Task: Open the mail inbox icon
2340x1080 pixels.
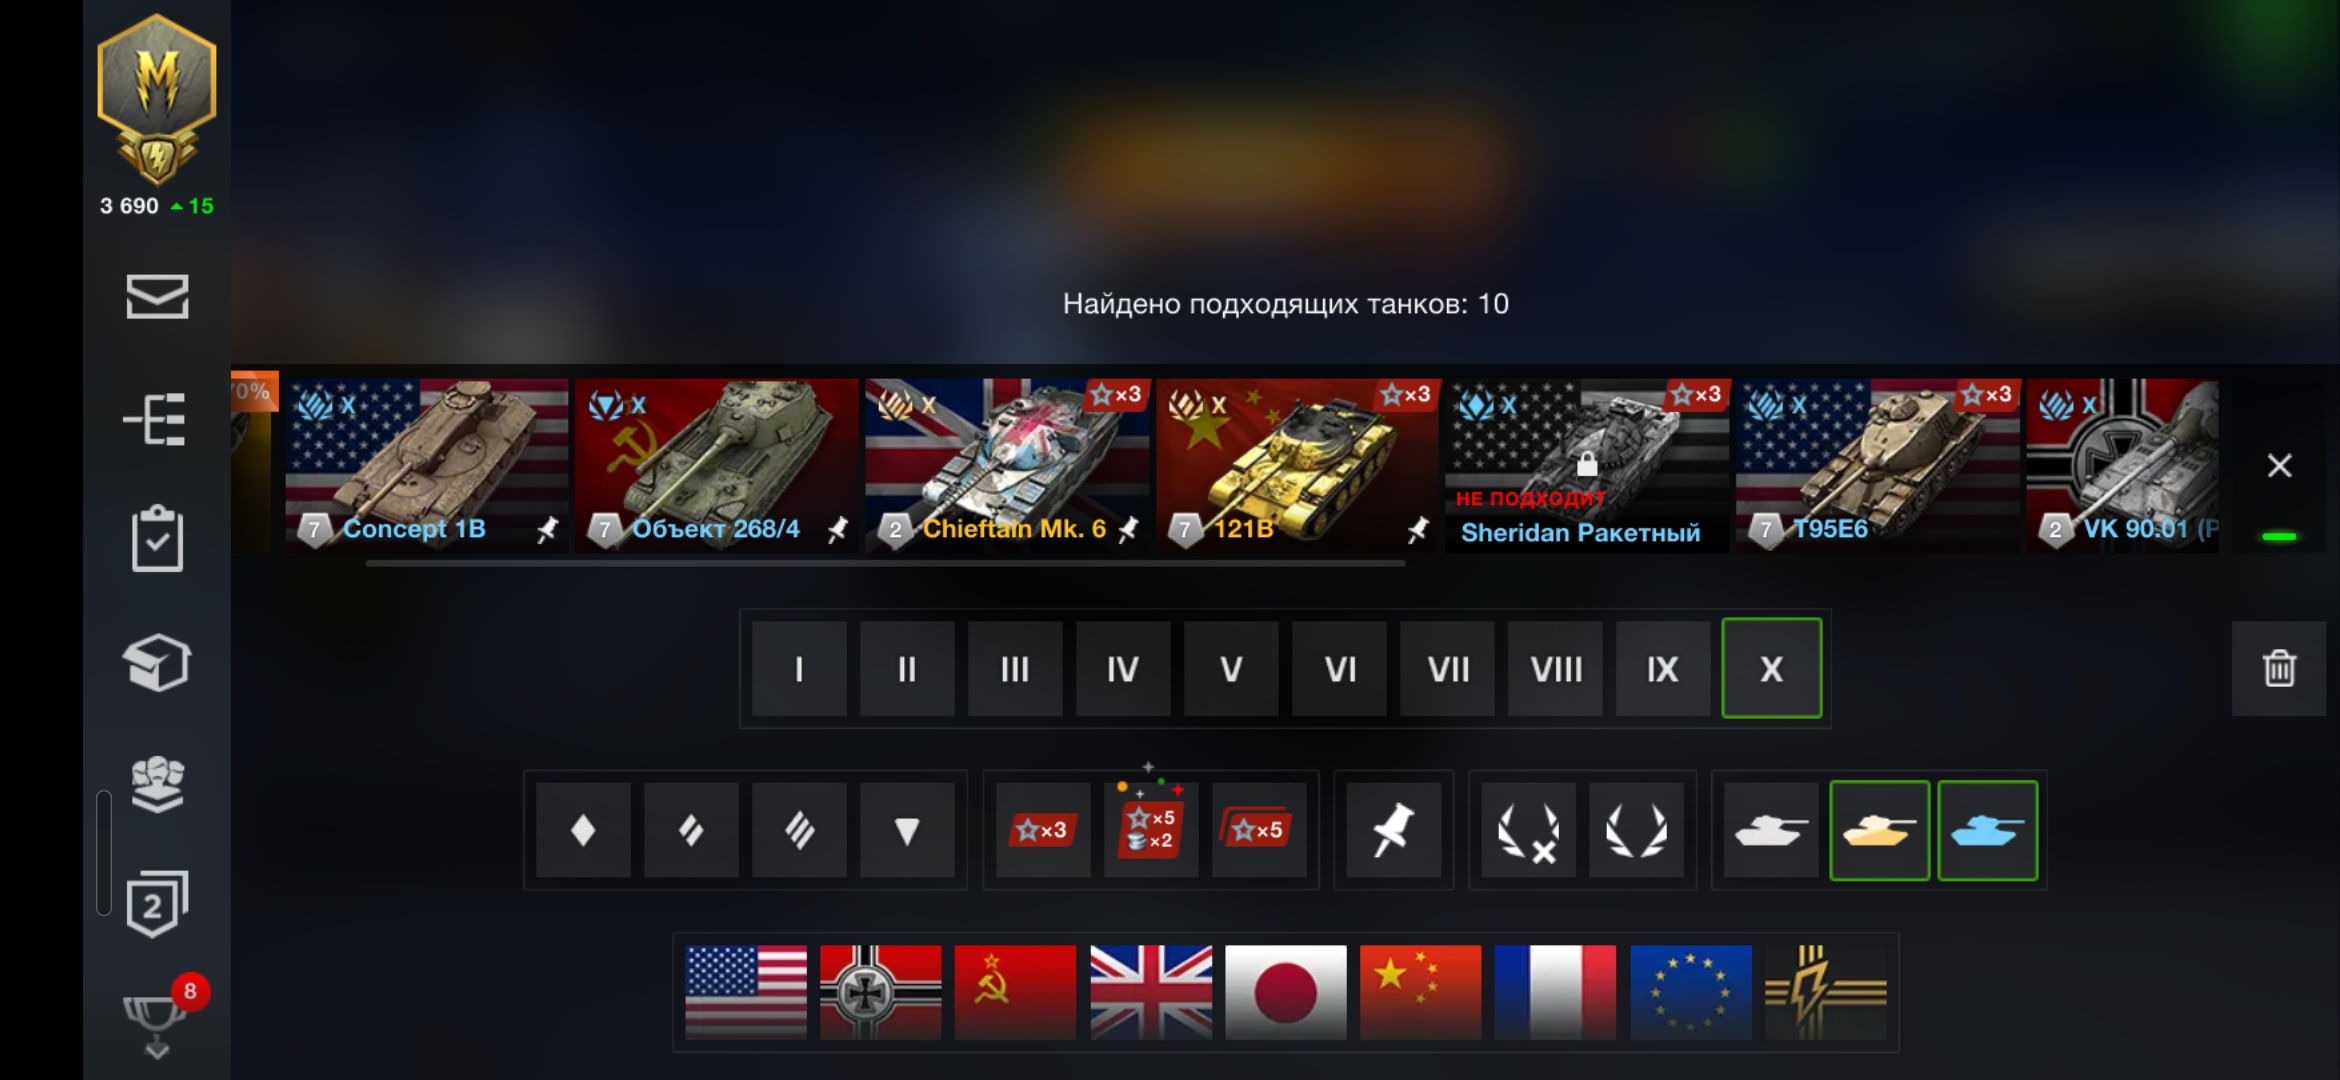Action: point(157,296)
